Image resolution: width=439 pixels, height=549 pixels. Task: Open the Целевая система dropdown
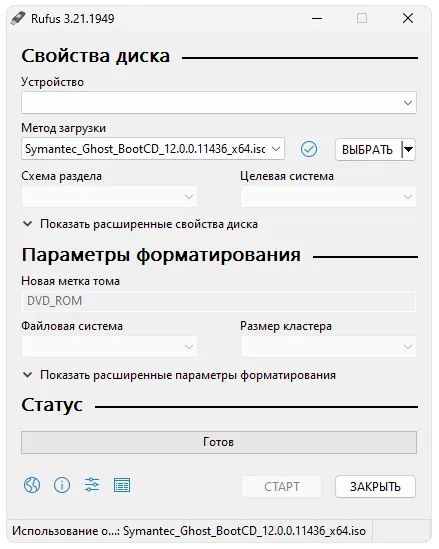pyautogui.click(x=328, y=196)
